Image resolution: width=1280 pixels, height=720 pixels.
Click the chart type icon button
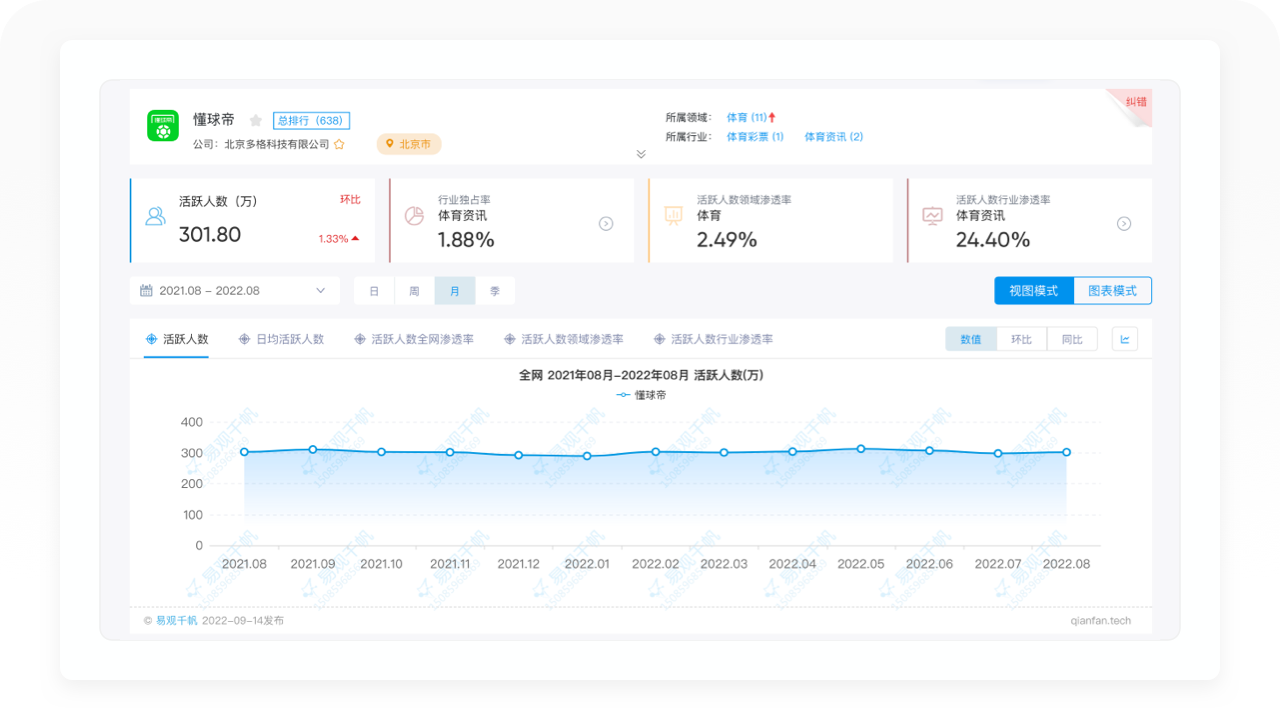click(x=1125, y=339)
